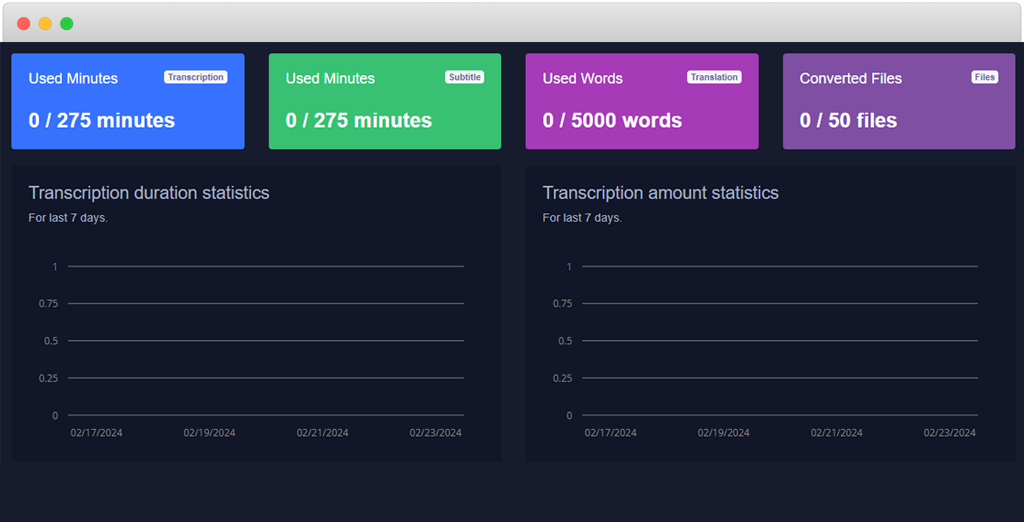Select the "0 / 275 minutes" value on the green card
Screen dimensions: 1024x522
click(359, 121)
